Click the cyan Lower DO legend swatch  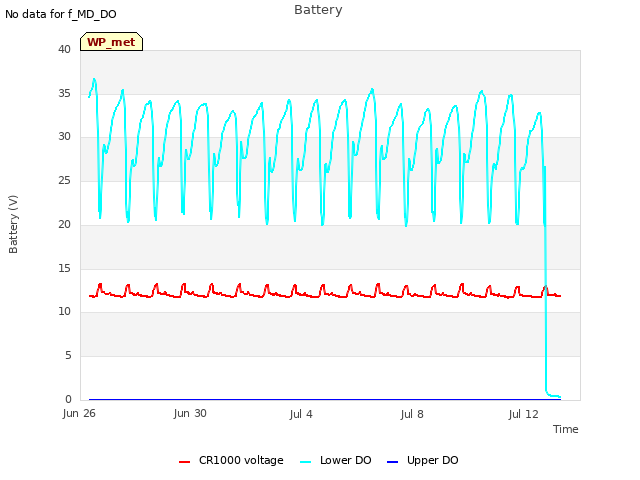tap(305, 462)
